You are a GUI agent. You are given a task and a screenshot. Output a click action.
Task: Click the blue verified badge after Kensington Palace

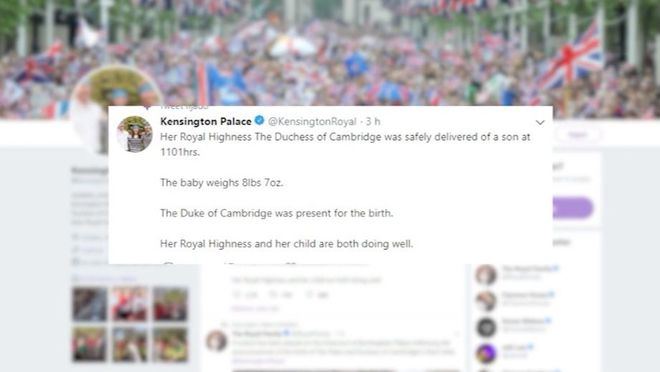point(259,121)
